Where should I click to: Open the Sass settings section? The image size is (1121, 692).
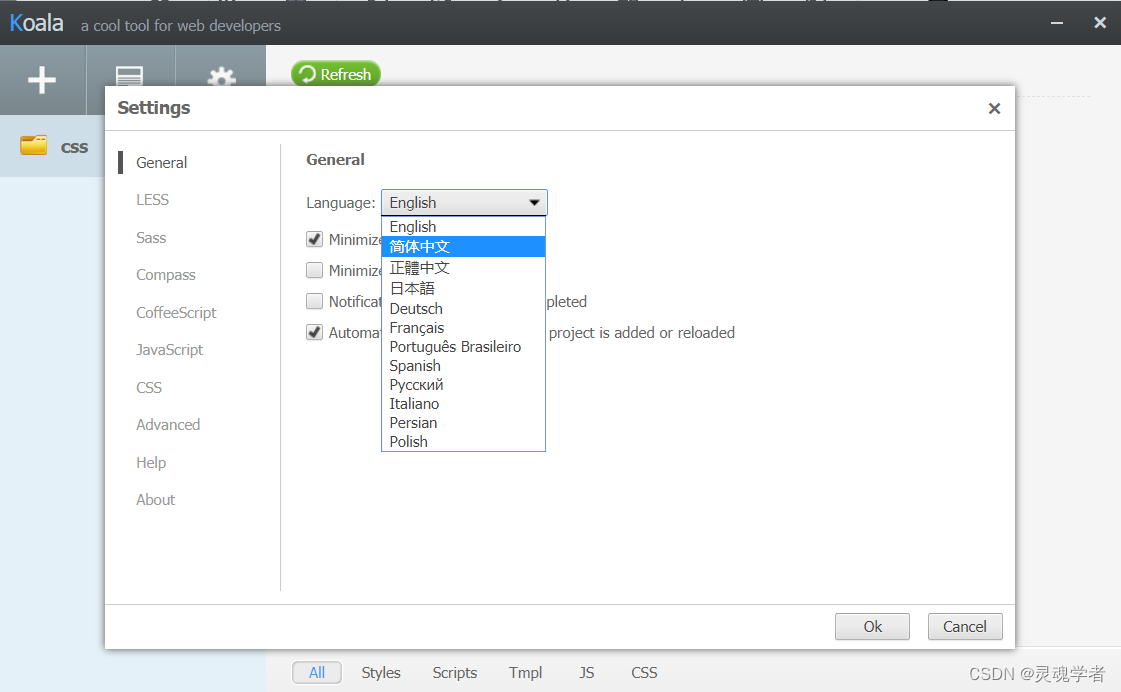151,237
